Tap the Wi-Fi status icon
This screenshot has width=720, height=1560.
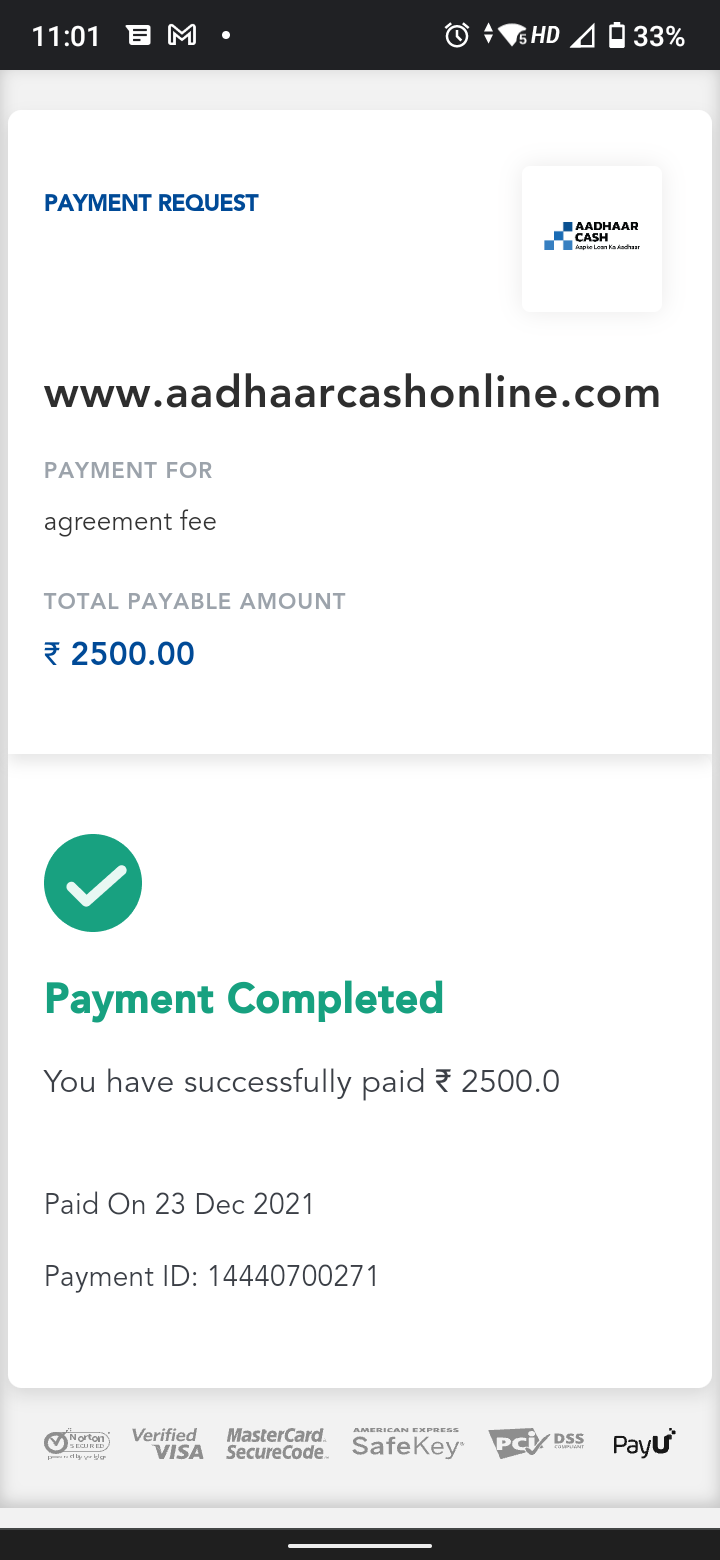(512, 36)
